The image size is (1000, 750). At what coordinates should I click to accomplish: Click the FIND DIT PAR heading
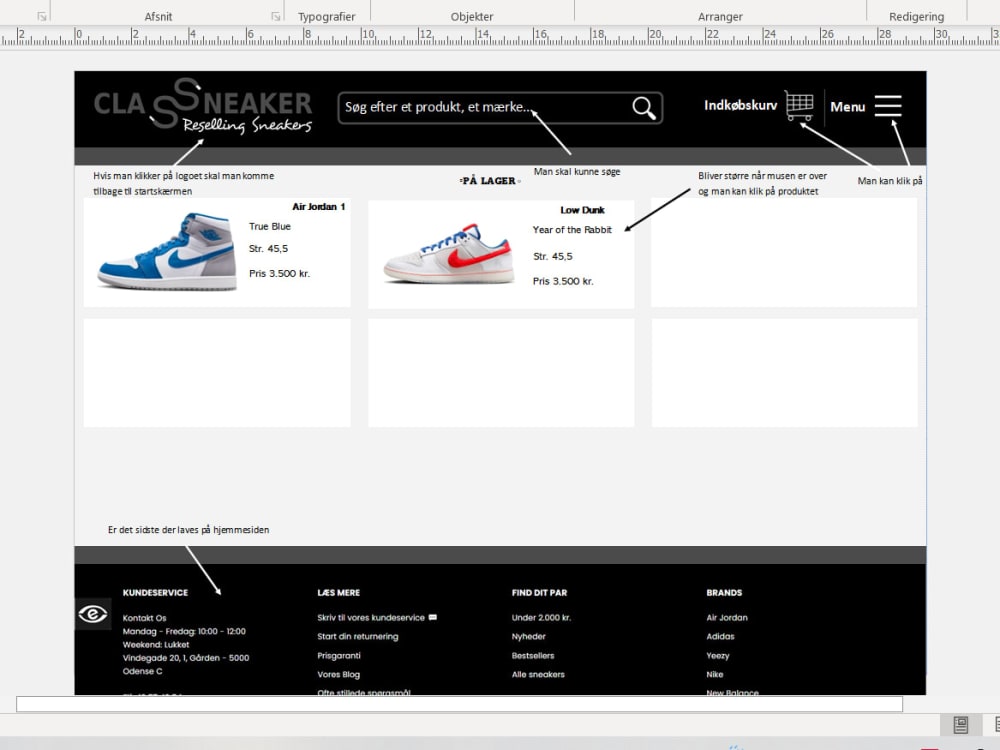(x=539, y=592)
